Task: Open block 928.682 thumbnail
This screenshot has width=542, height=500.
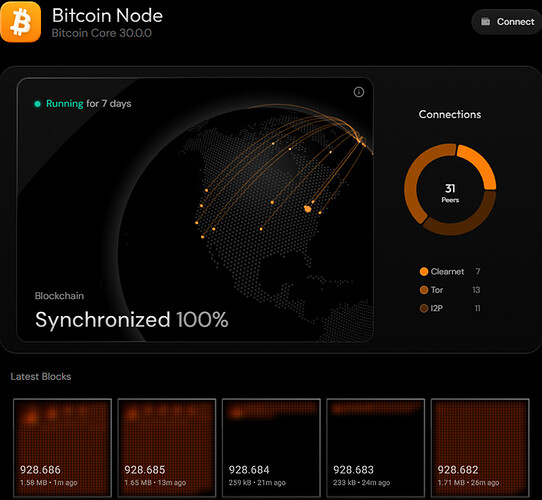Action: click(x=480, y=448)
